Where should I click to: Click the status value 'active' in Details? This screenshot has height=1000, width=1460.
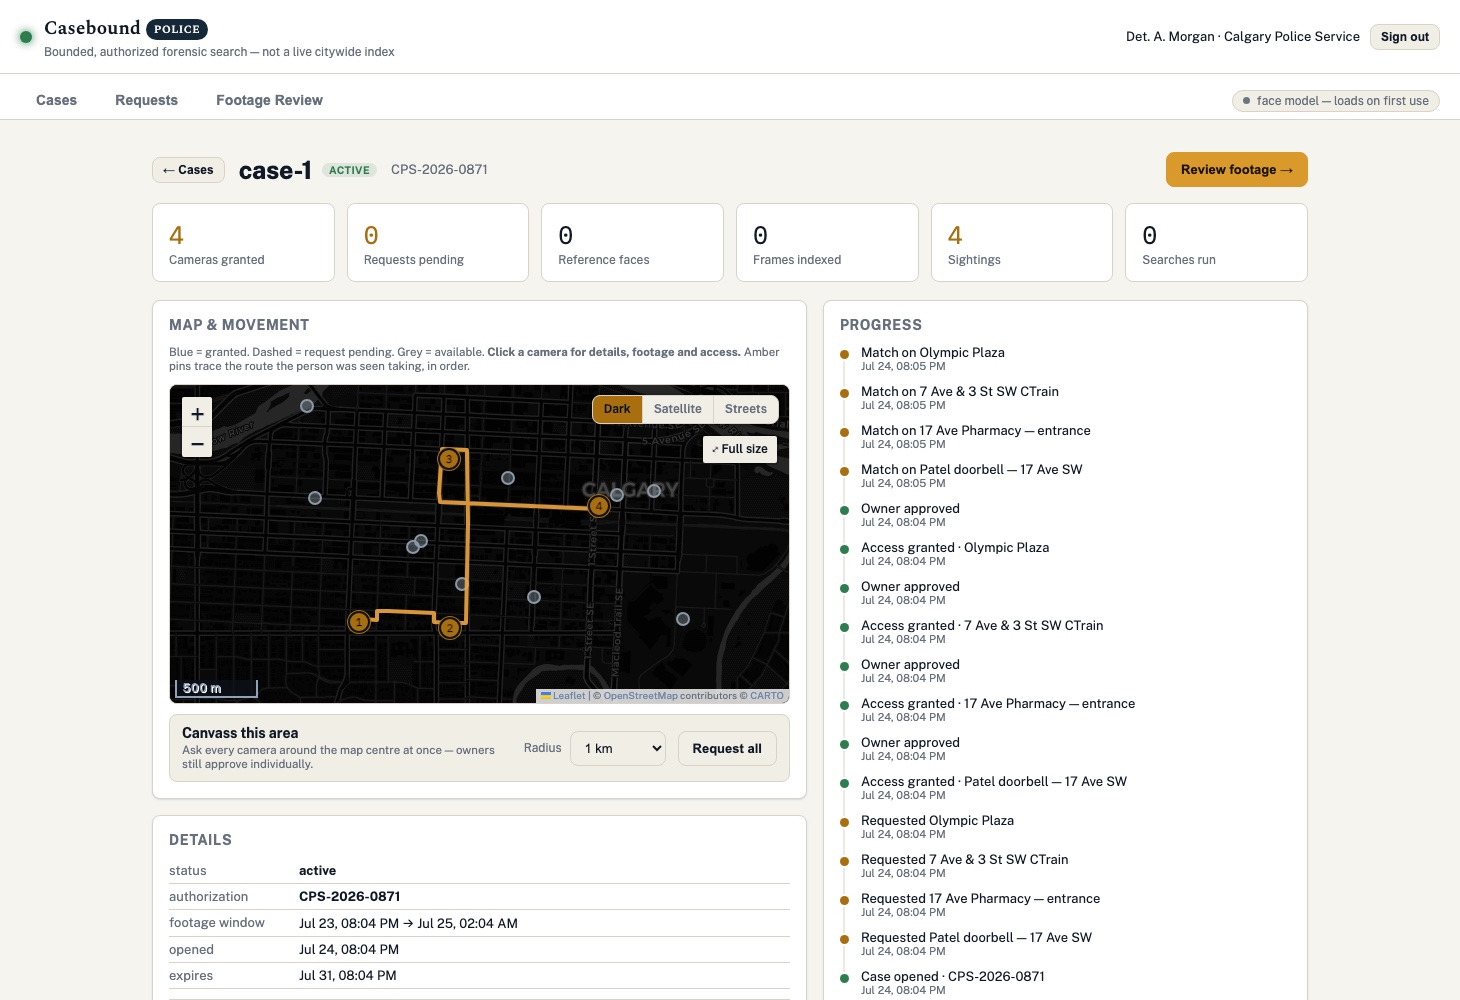pyautogui.click(x=317, y=871)
